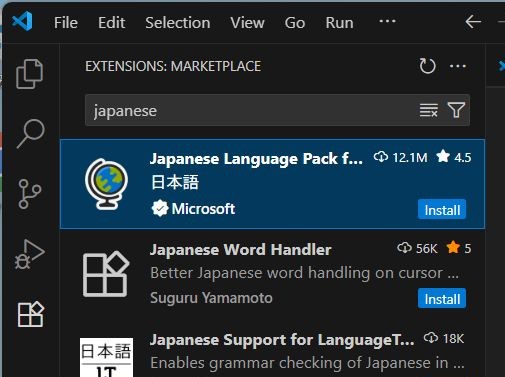Open the Run and Debug view
Viewport: 505px width, 377px height.
(29, 254)
